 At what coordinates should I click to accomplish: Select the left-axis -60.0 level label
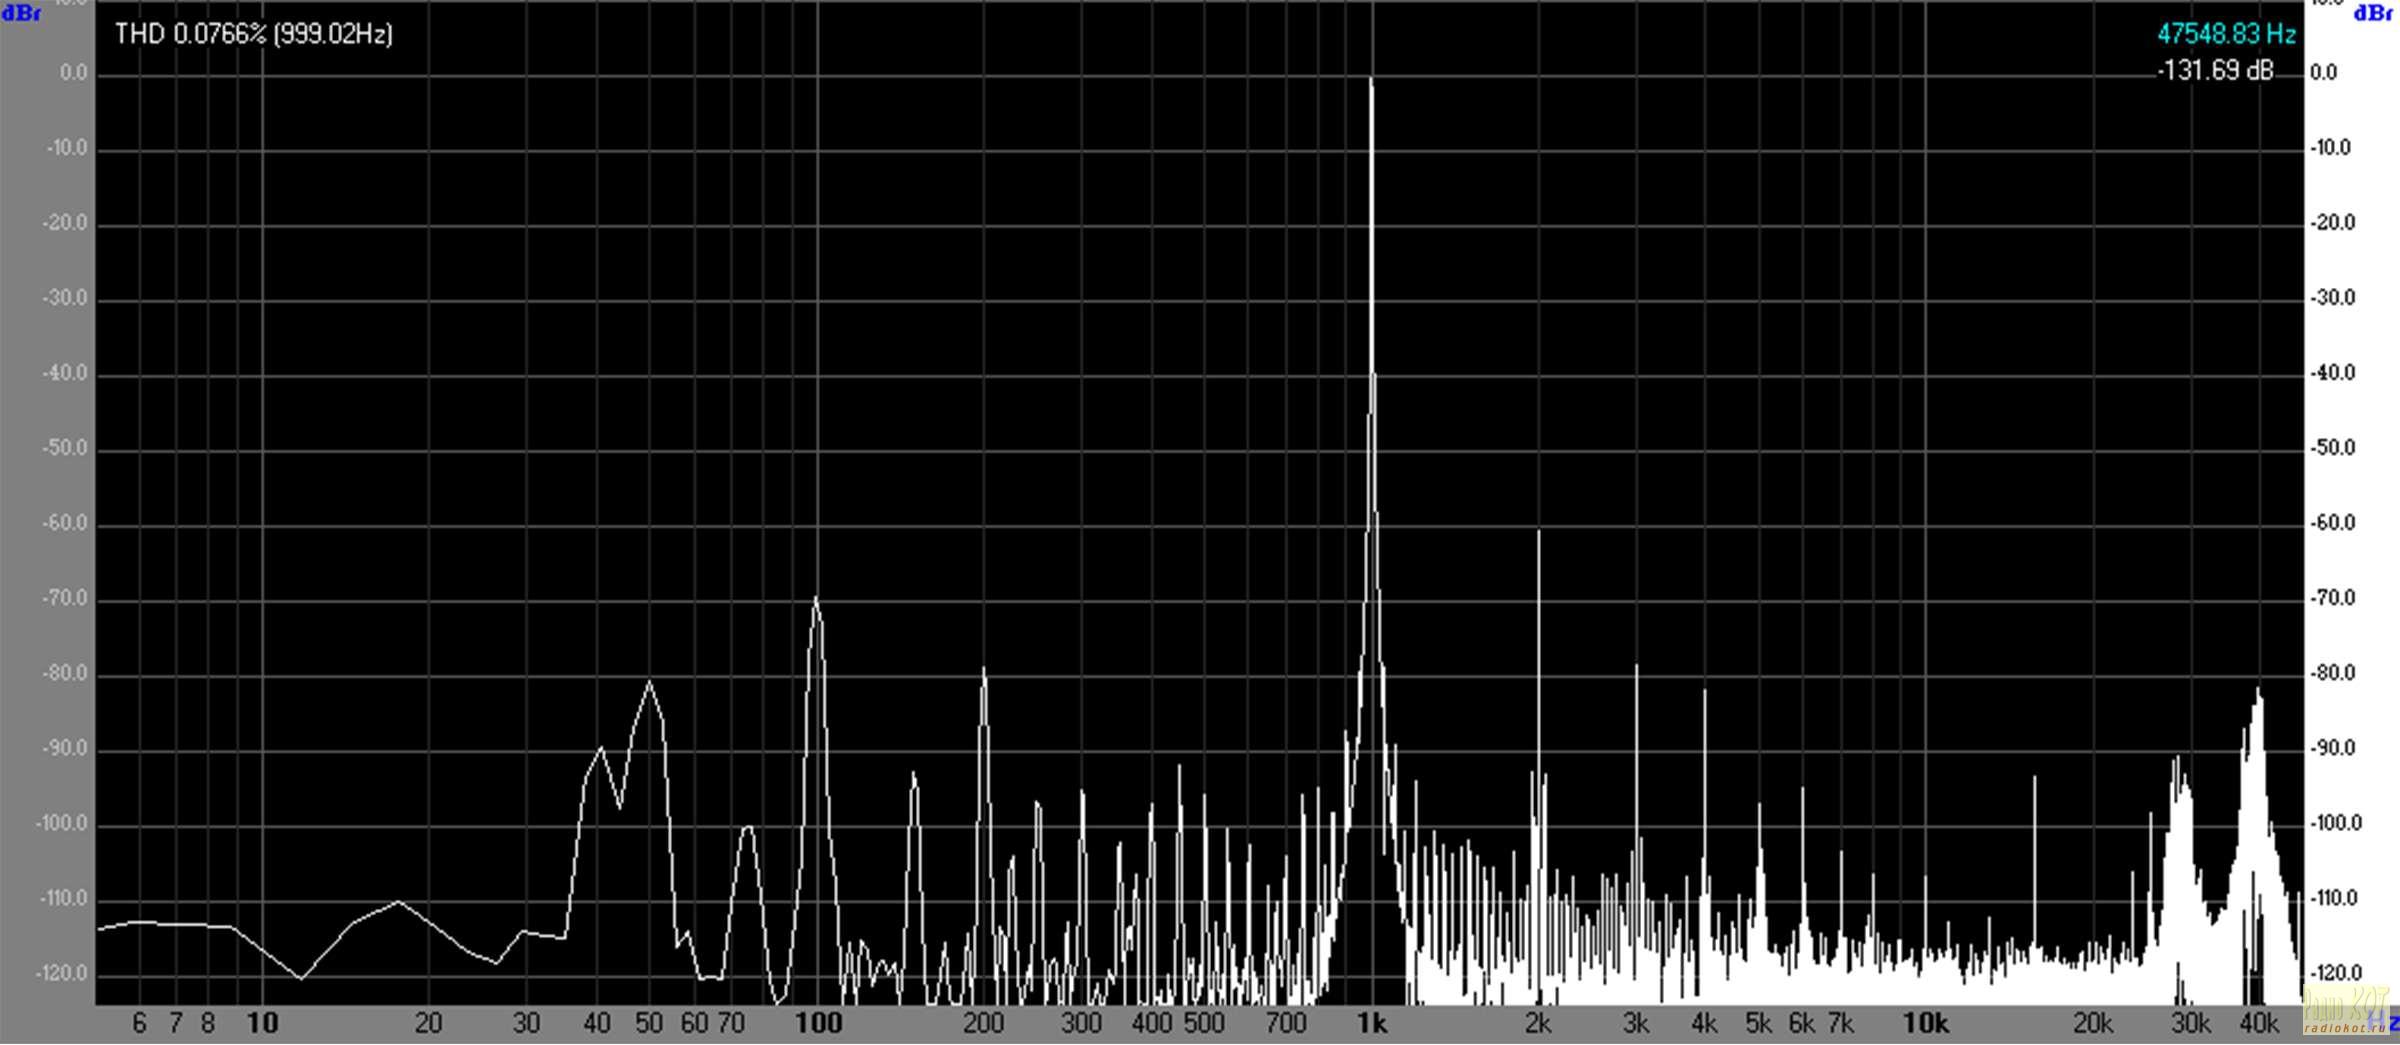pos(65,523)
